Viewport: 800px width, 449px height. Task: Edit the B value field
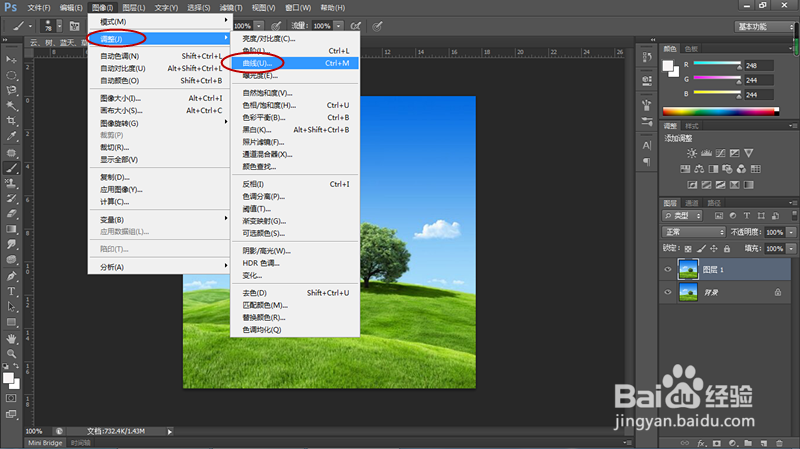759,94
